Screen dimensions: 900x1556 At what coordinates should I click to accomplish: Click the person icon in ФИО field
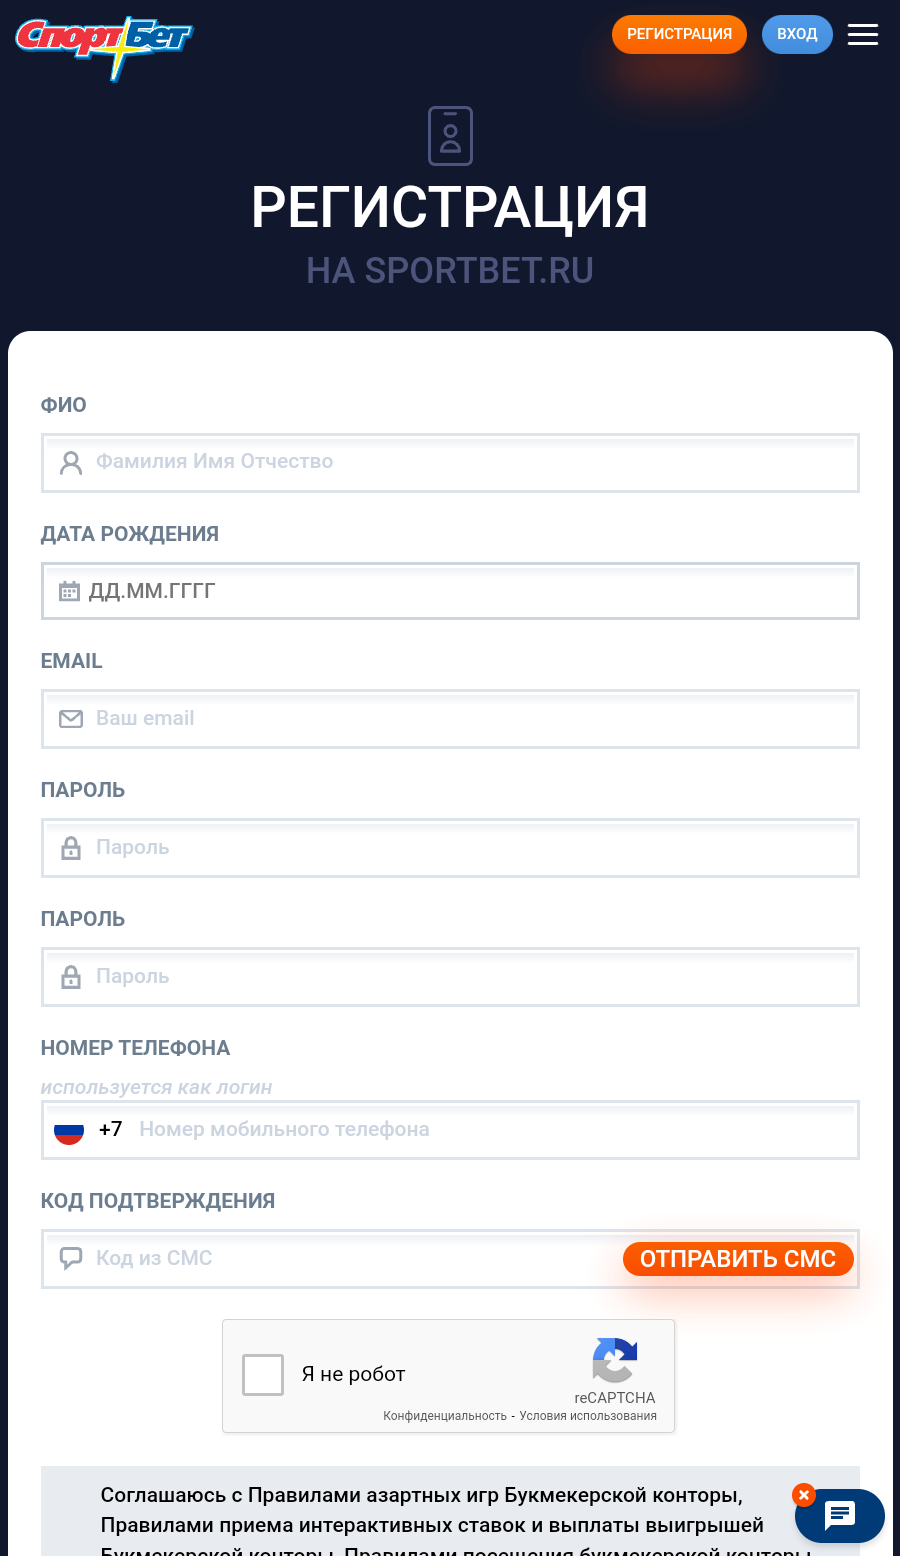71,462
